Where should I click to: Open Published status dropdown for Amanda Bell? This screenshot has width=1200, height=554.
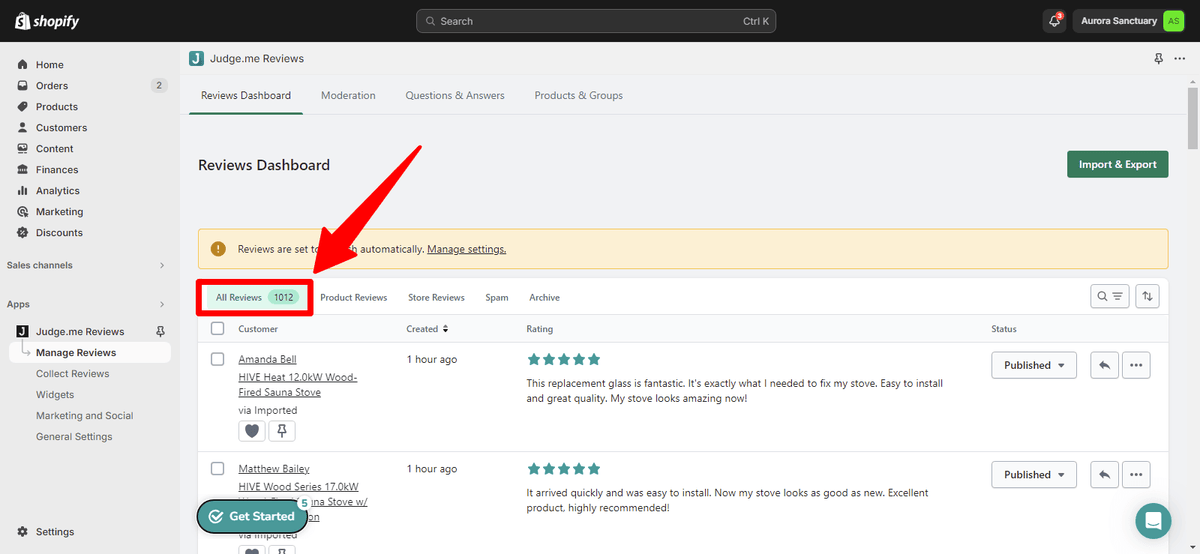click(x=1034, y=365)
